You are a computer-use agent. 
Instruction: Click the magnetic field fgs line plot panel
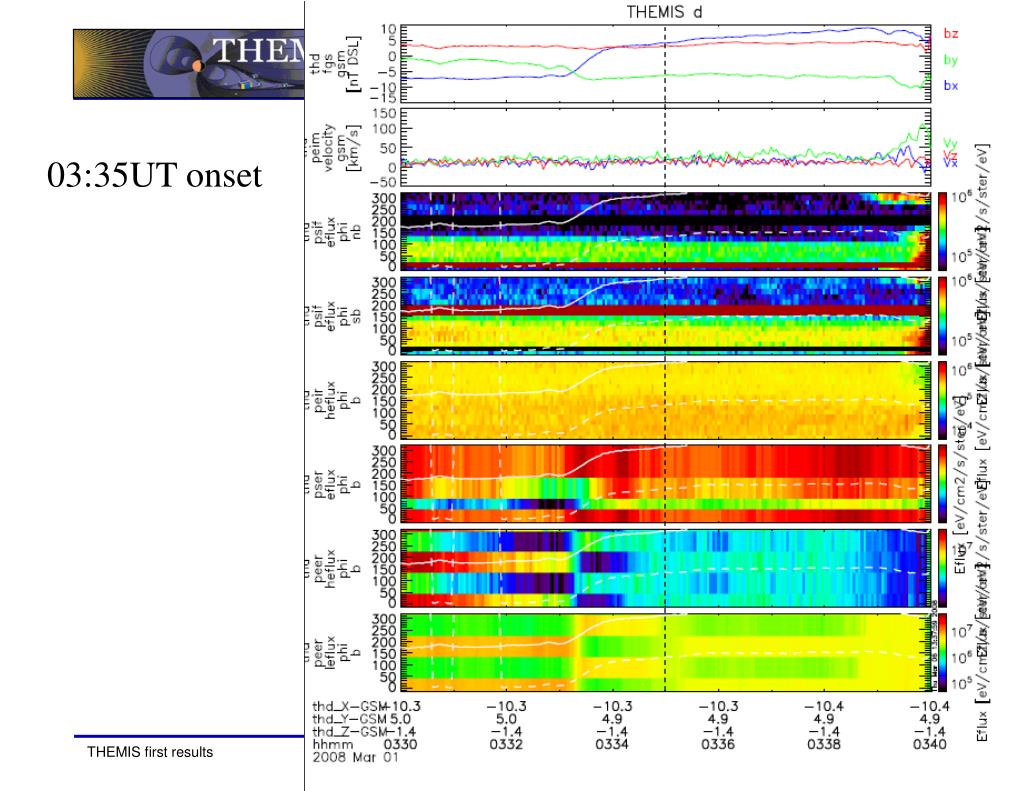[665, 63]
